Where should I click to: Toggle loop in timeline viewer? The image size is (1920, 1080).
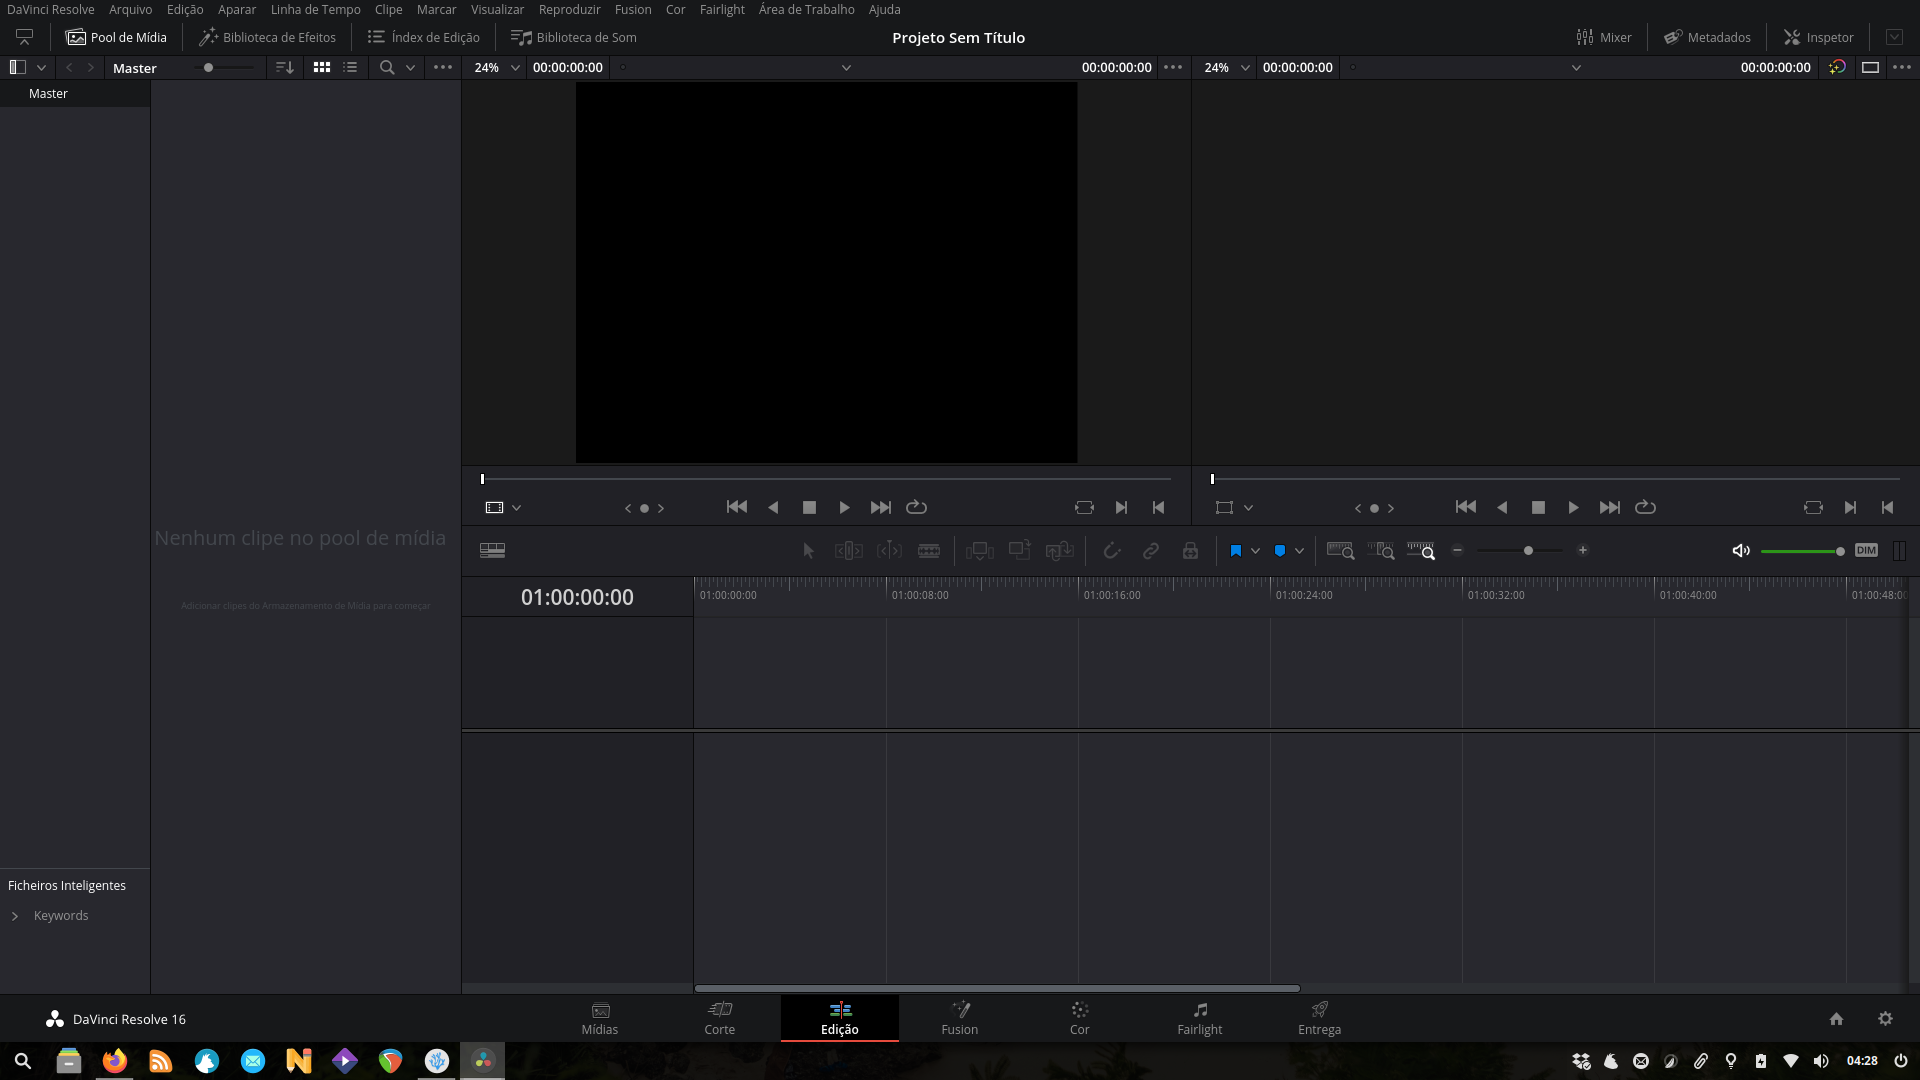[1645, 508]
